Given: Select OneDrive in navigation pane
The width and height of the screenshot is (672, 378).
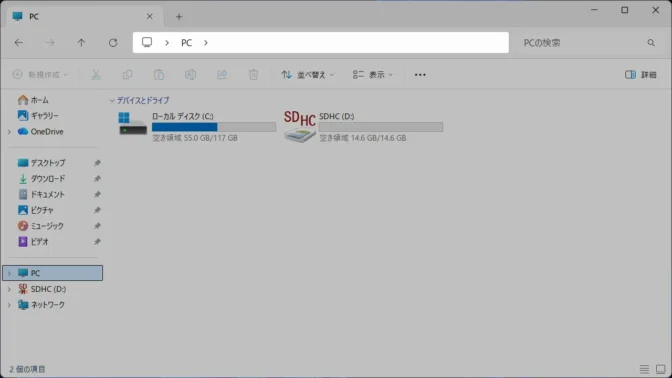Looking at the screenshot, I should (40, 132).
